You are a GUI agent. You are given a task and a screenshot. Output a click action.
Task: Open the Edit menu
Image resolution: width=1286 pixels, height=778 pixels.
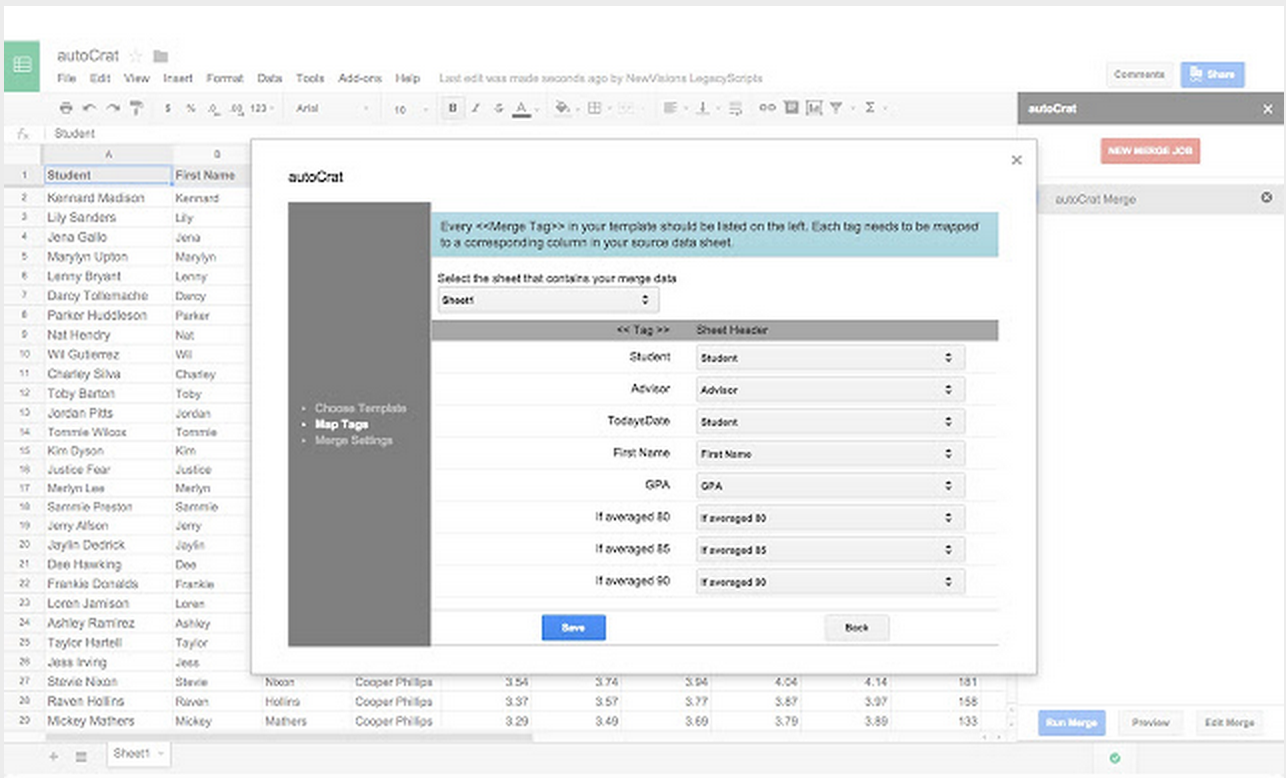tap(99, 78)
